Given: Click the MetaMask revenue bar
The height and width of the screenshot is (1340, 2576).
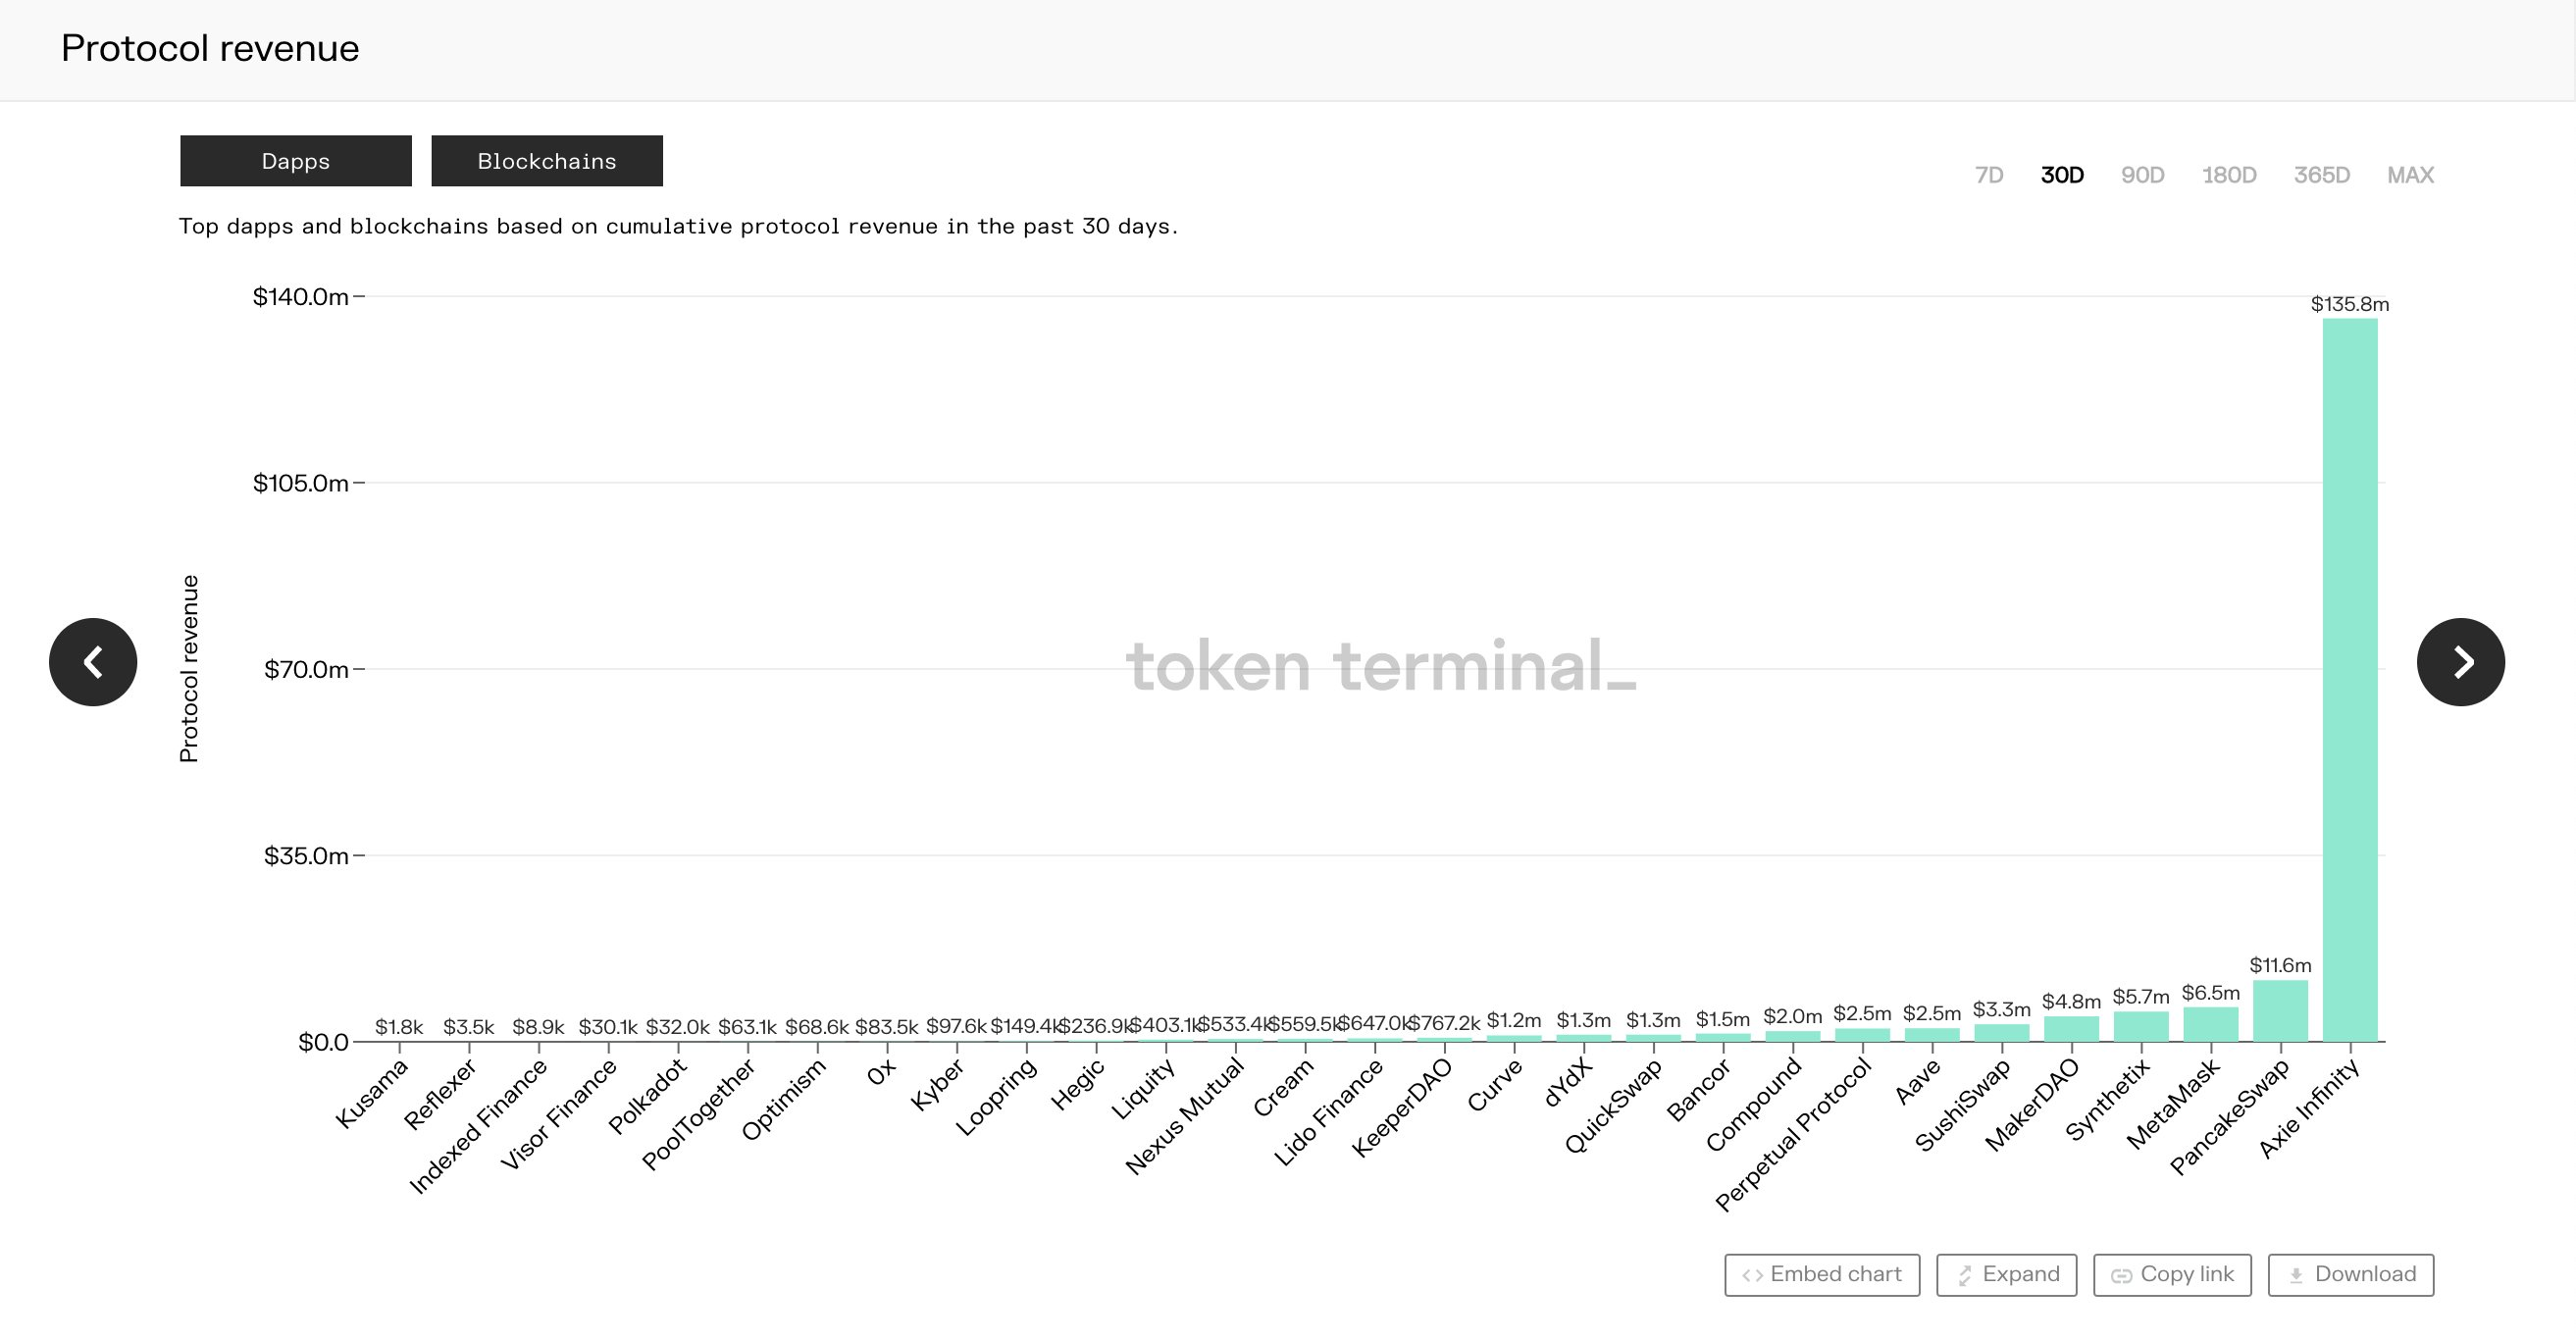Looking at the screenshot, I should tap(2211, 1025).
